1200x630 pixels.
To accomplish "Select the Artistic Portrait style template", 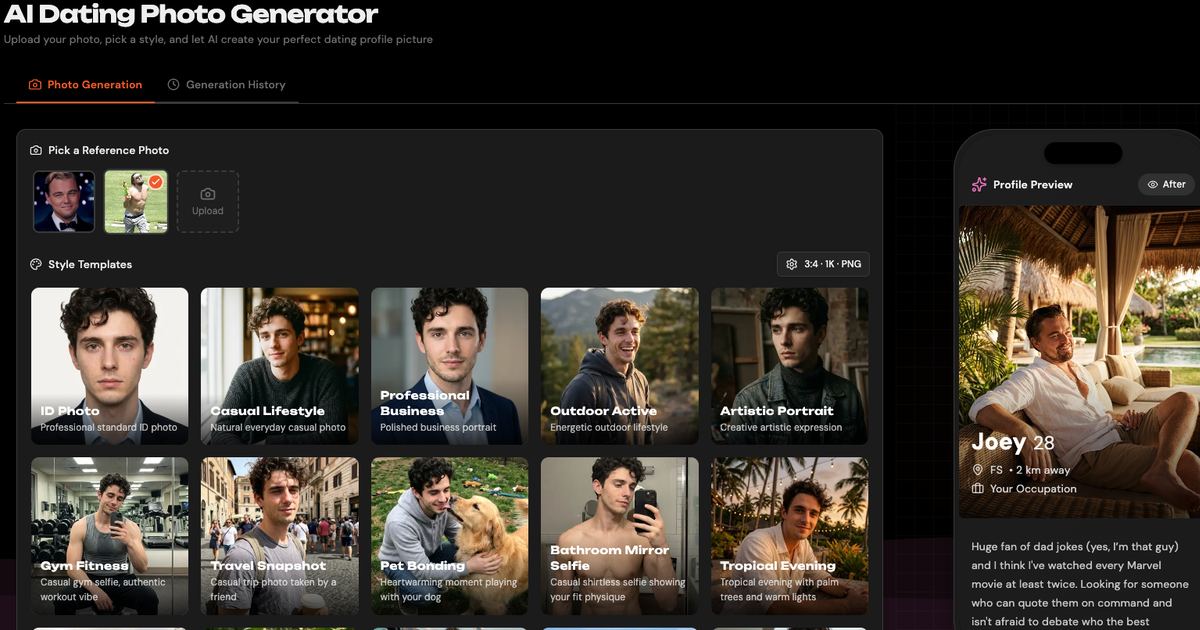I will 790,366.
